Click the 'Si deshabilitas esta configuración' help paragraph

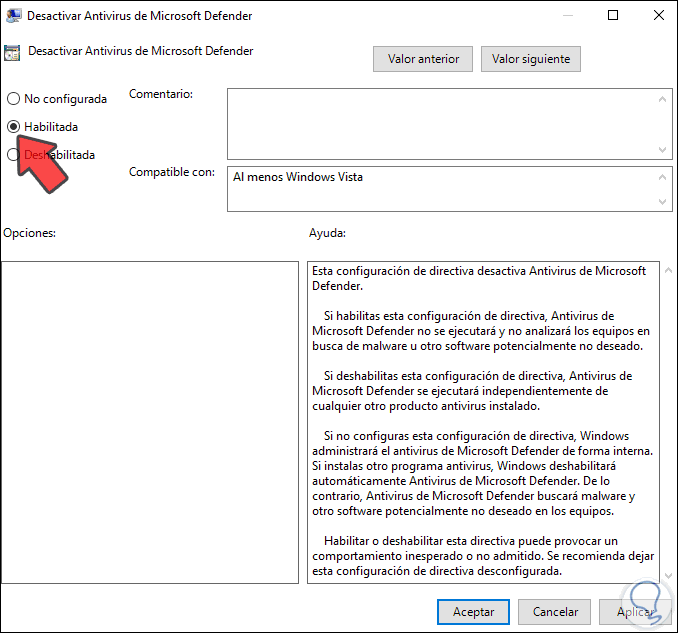pyautogui.click(x=472, y=391)
